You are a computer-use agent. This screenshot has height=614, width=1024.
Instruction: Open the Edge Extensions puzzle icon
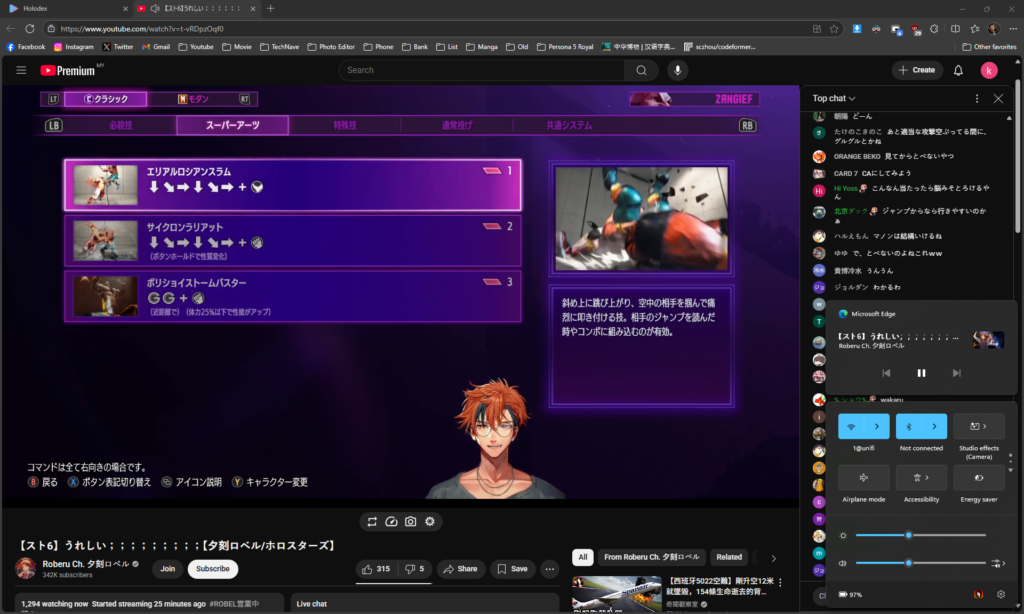[x=935, y=29]
